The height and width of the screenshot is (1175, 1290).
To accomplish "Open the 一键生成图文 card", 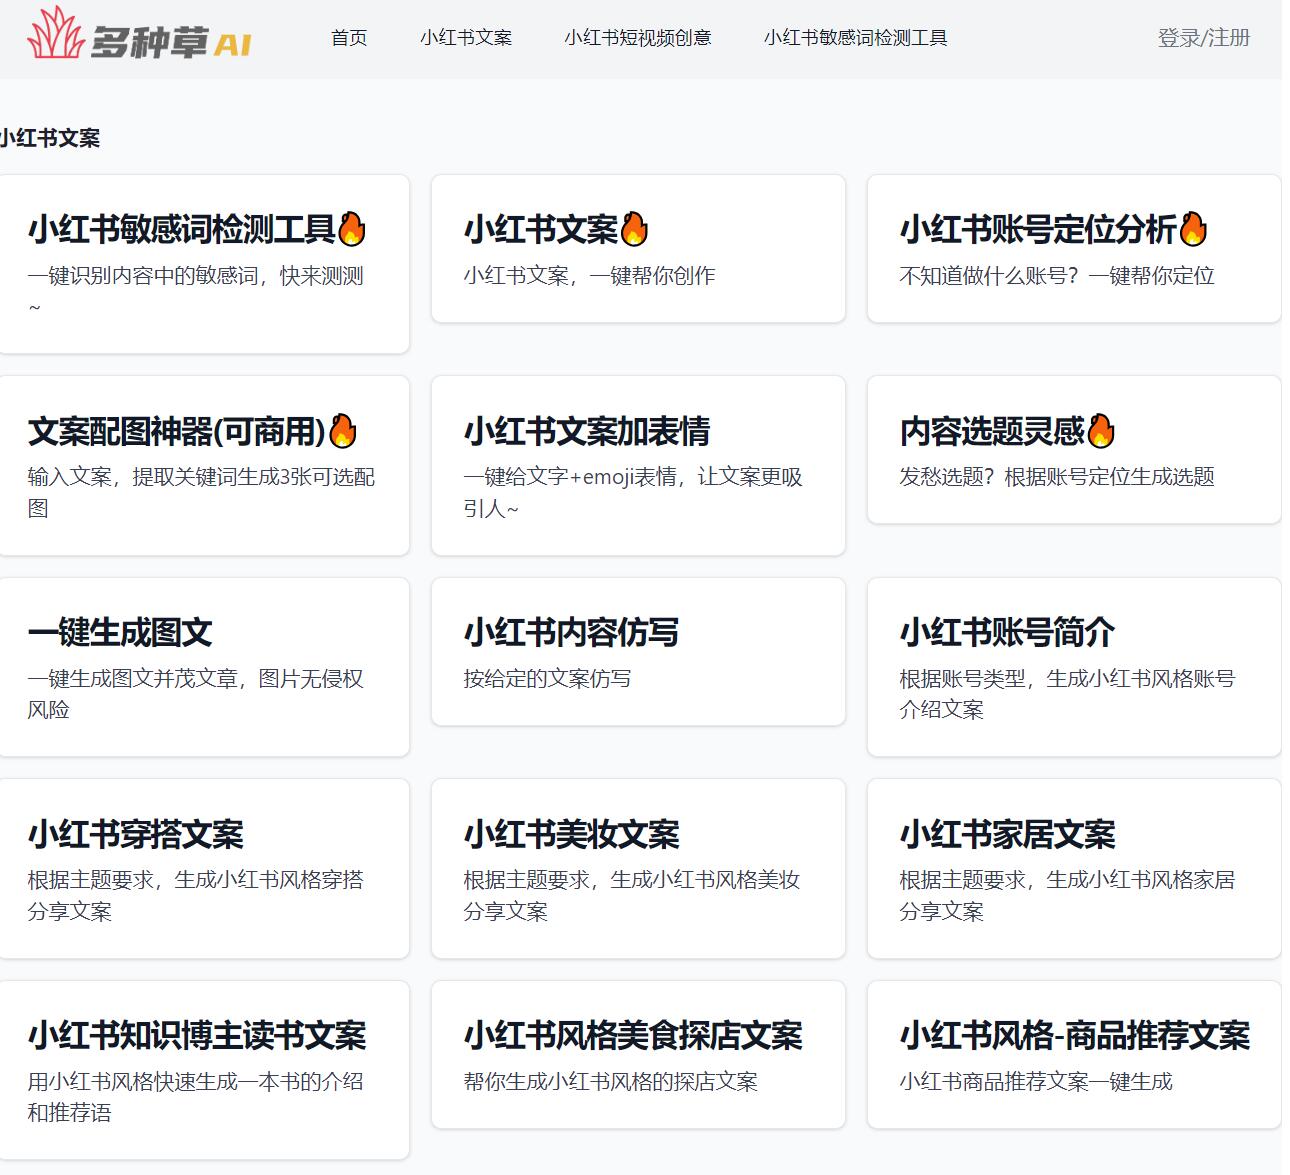I will [204, 667].
